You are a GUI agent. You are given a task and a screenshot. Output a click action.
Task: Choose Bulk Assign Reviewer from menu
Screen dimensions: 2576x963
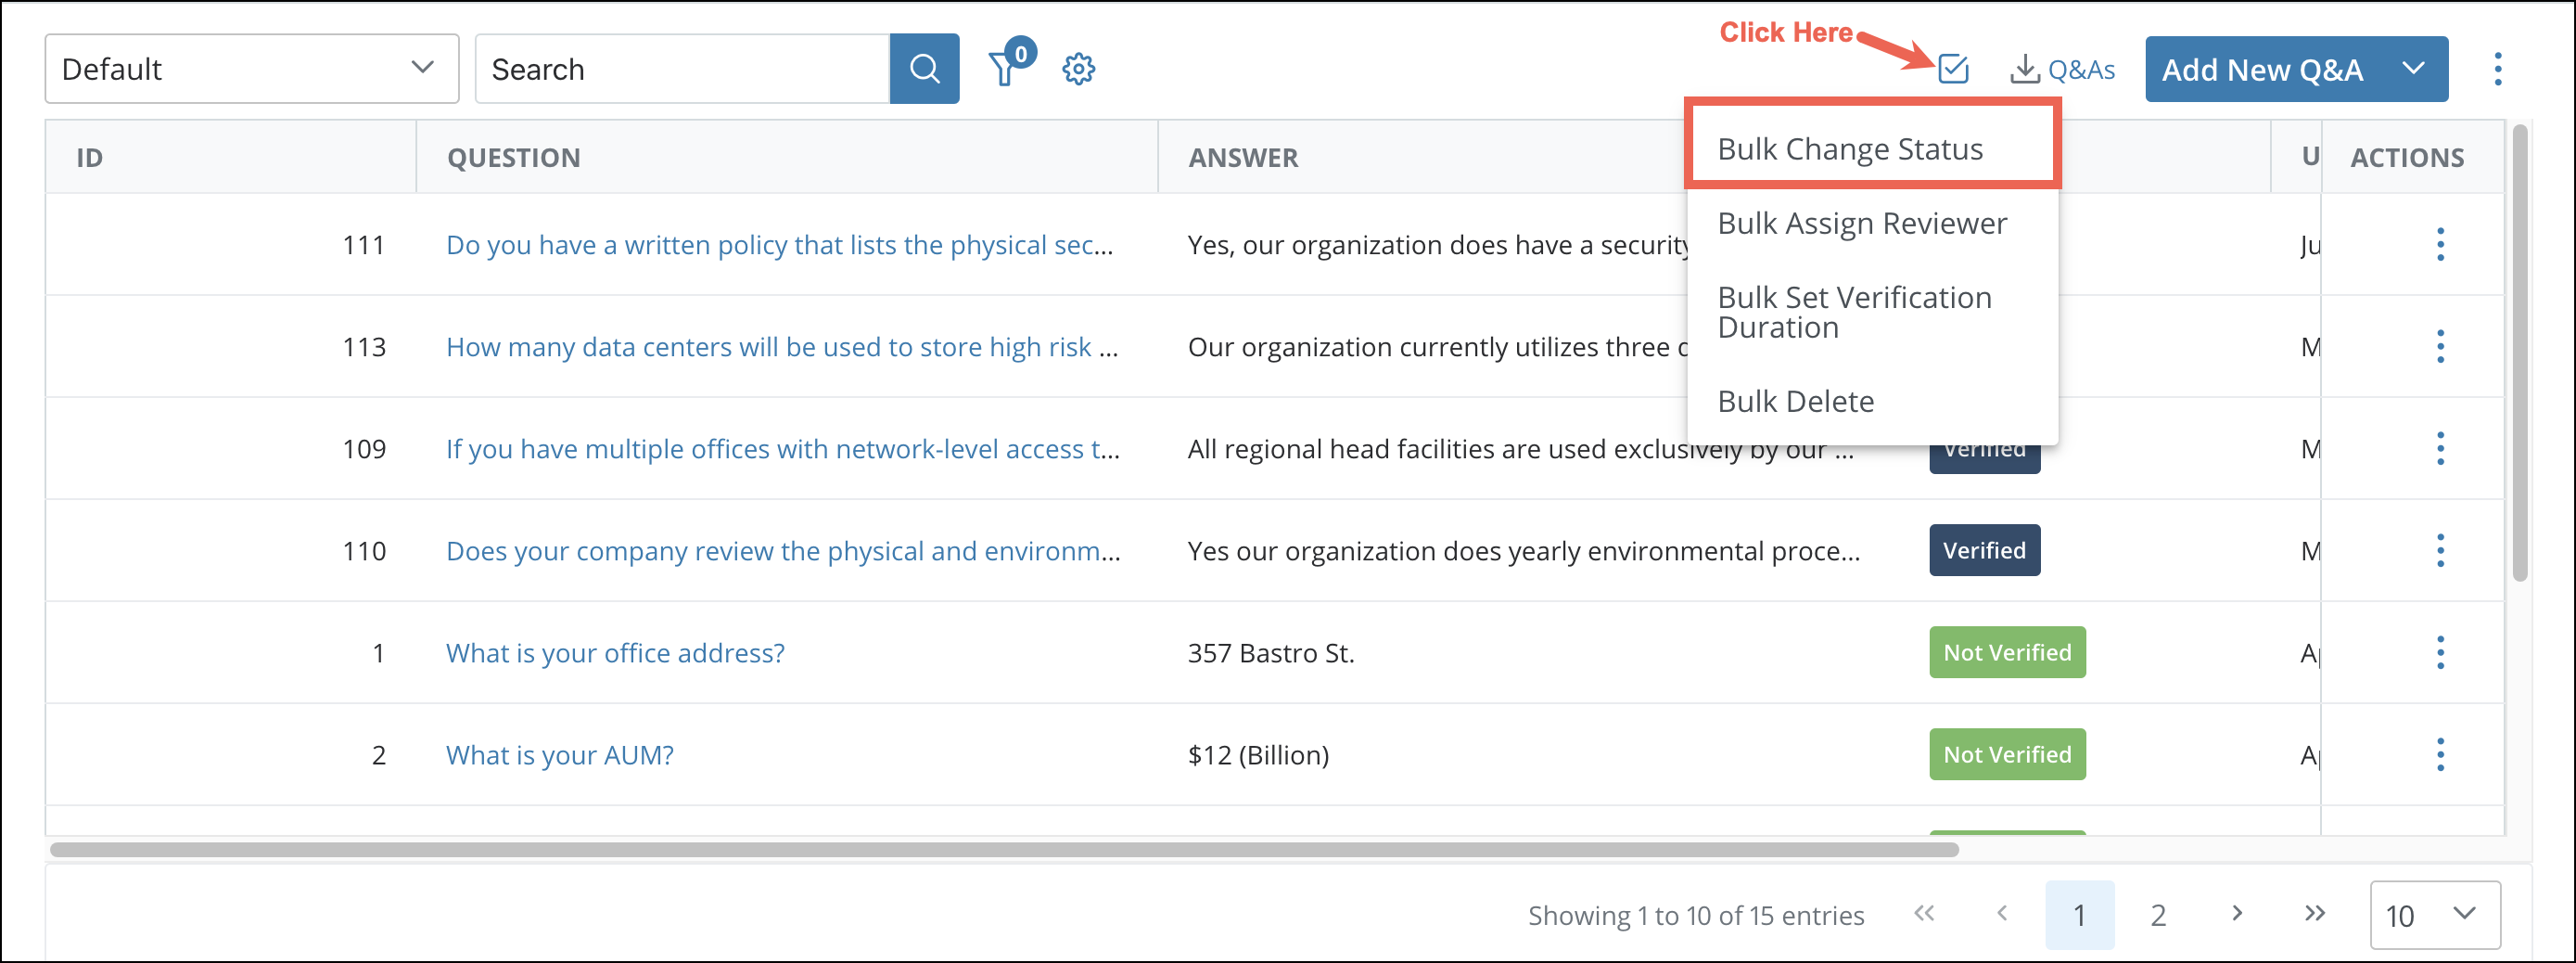click(1861, 223)
